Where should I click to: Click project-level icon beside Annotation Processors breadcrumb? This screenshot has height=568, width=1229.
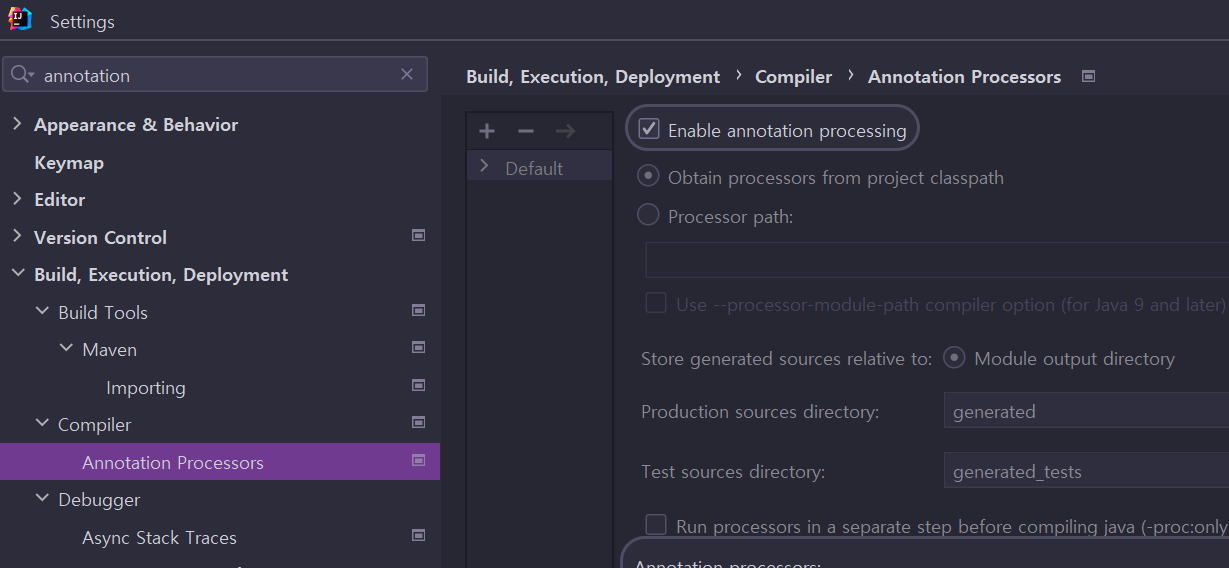pos(1089,76)
